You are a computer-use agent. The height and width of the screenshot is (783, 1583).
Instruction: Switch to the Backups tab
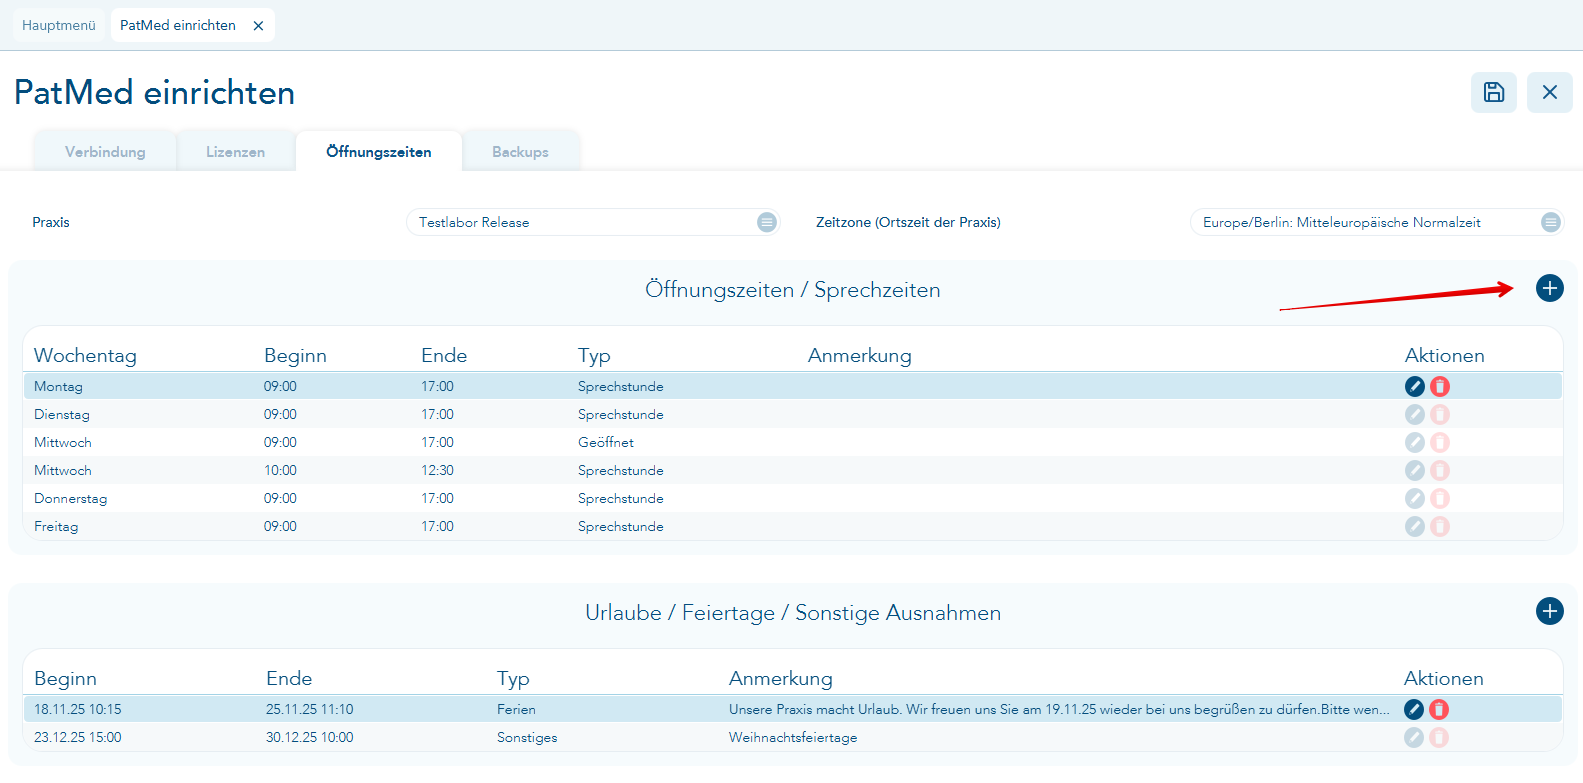520,152
